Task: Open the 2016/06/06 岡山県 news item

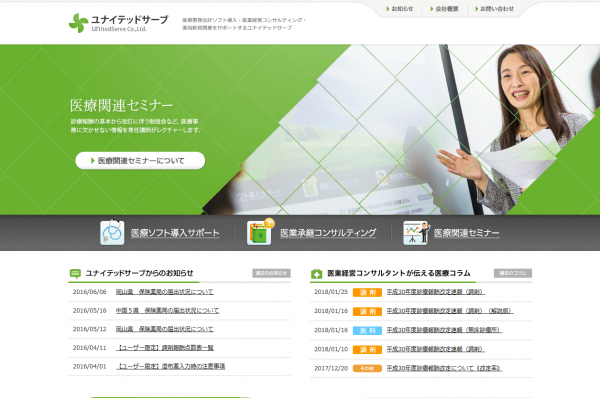Action: coord(165,292)
